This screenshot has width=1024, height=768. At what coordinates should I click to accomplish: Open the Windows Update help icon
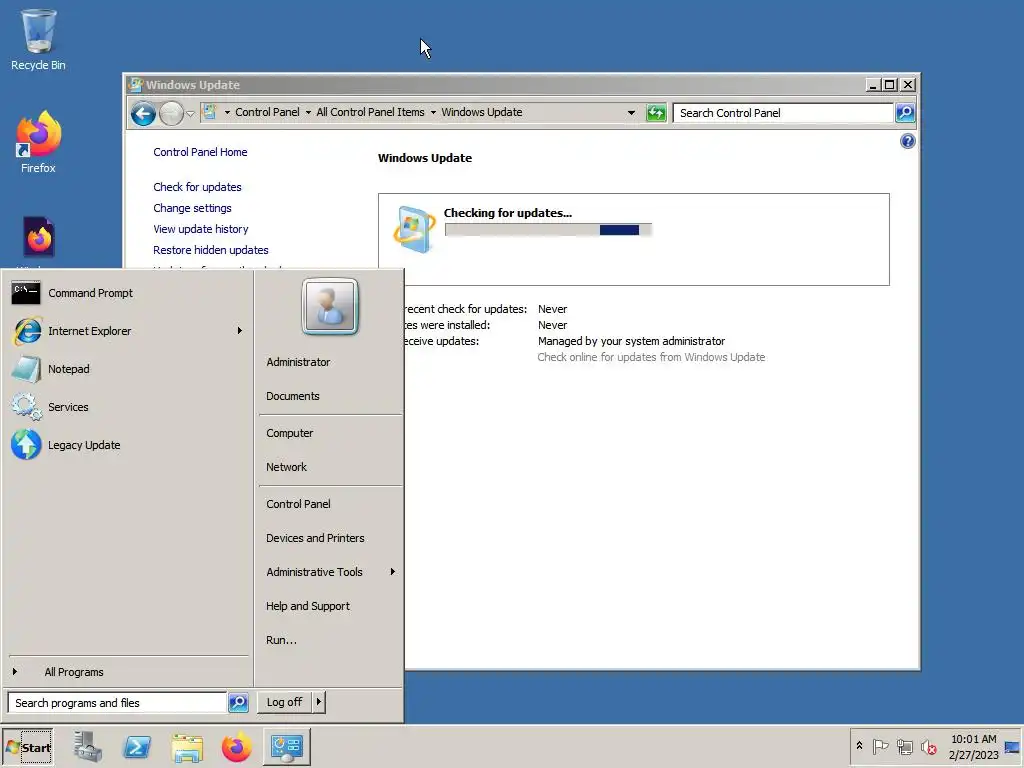click(x=907, y=141)
